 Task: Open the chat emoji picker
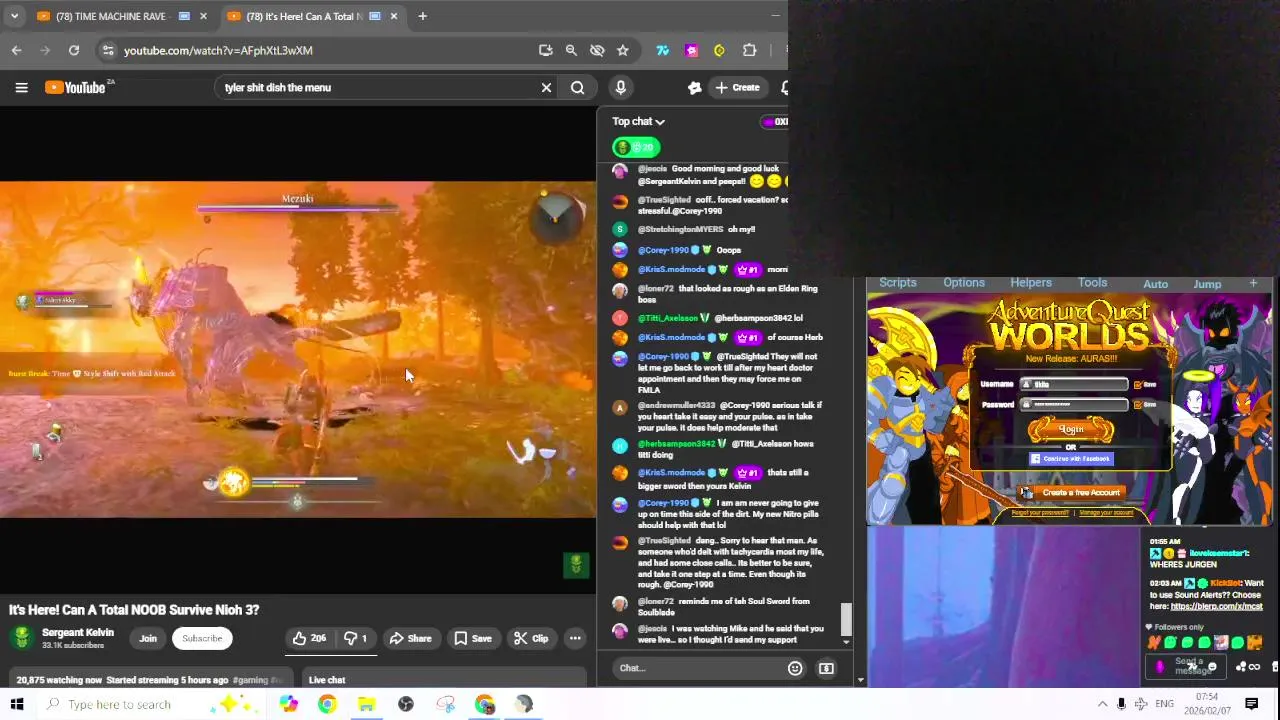pyautogui.click(x=795, y=668)
